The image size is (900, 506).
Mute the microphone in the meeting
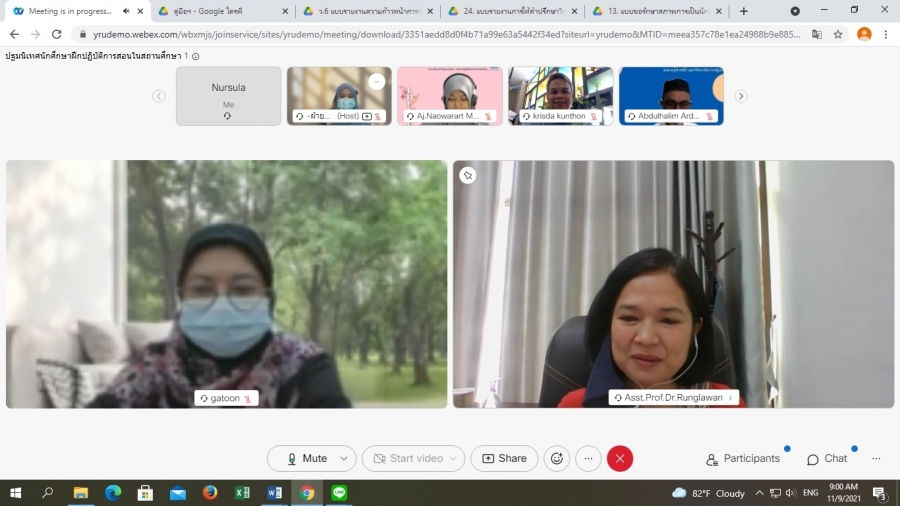(304, 458)
